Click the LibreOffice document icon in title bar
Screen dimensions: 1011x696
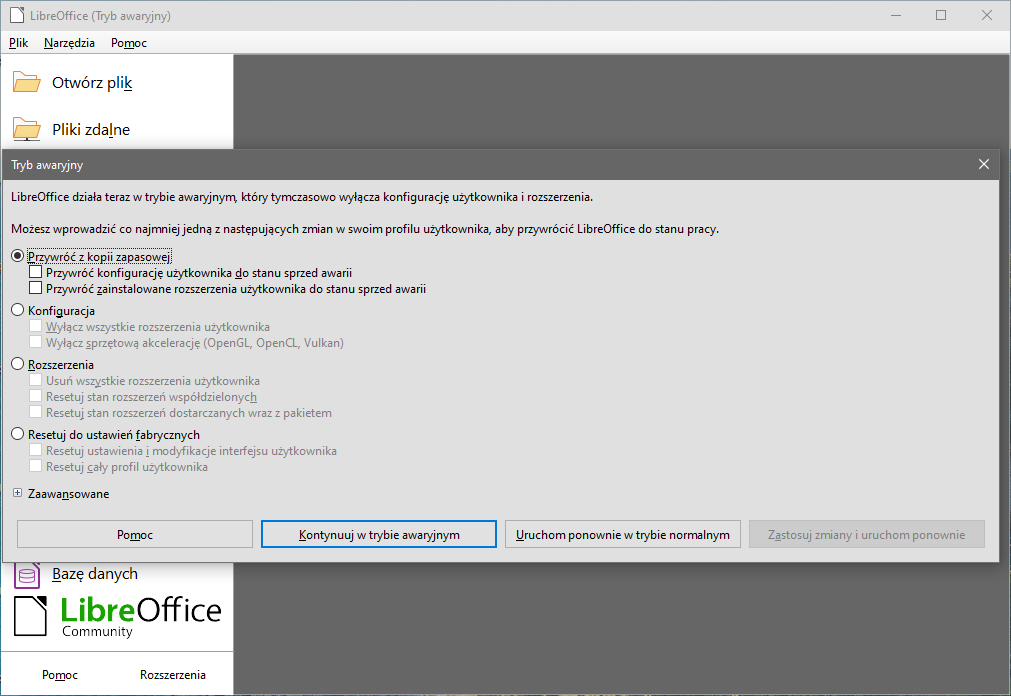(17, 15)
